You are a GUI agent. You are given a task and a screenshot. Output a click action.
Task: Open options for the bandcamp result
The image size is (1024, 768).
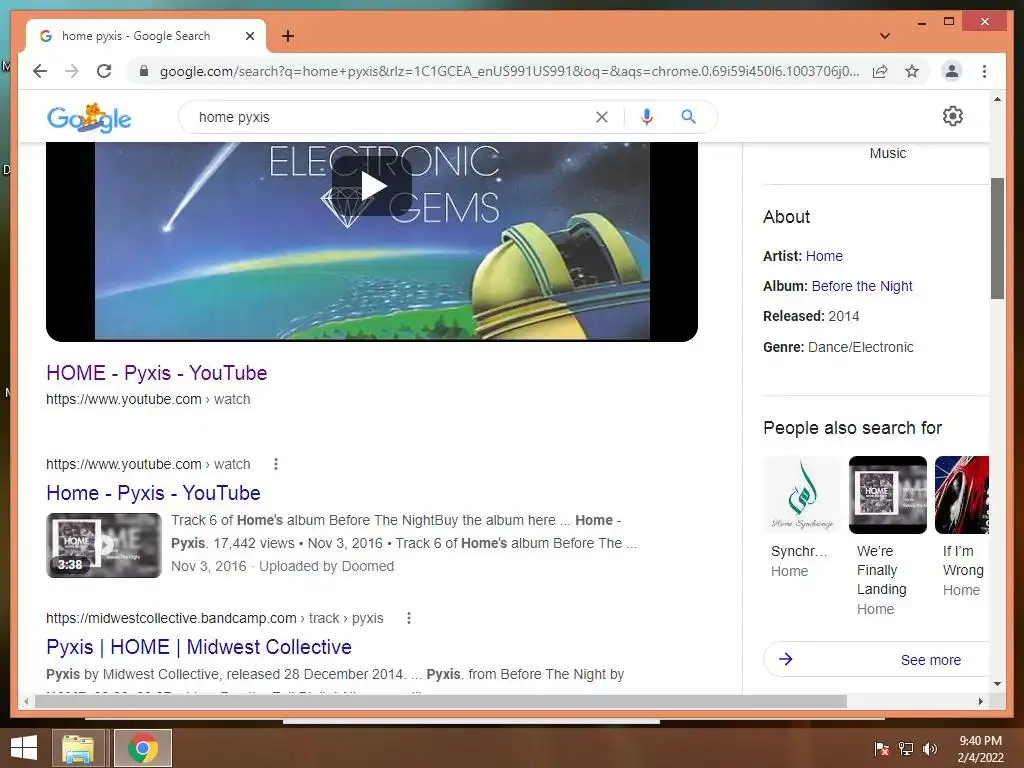click(x=409, y=618)
